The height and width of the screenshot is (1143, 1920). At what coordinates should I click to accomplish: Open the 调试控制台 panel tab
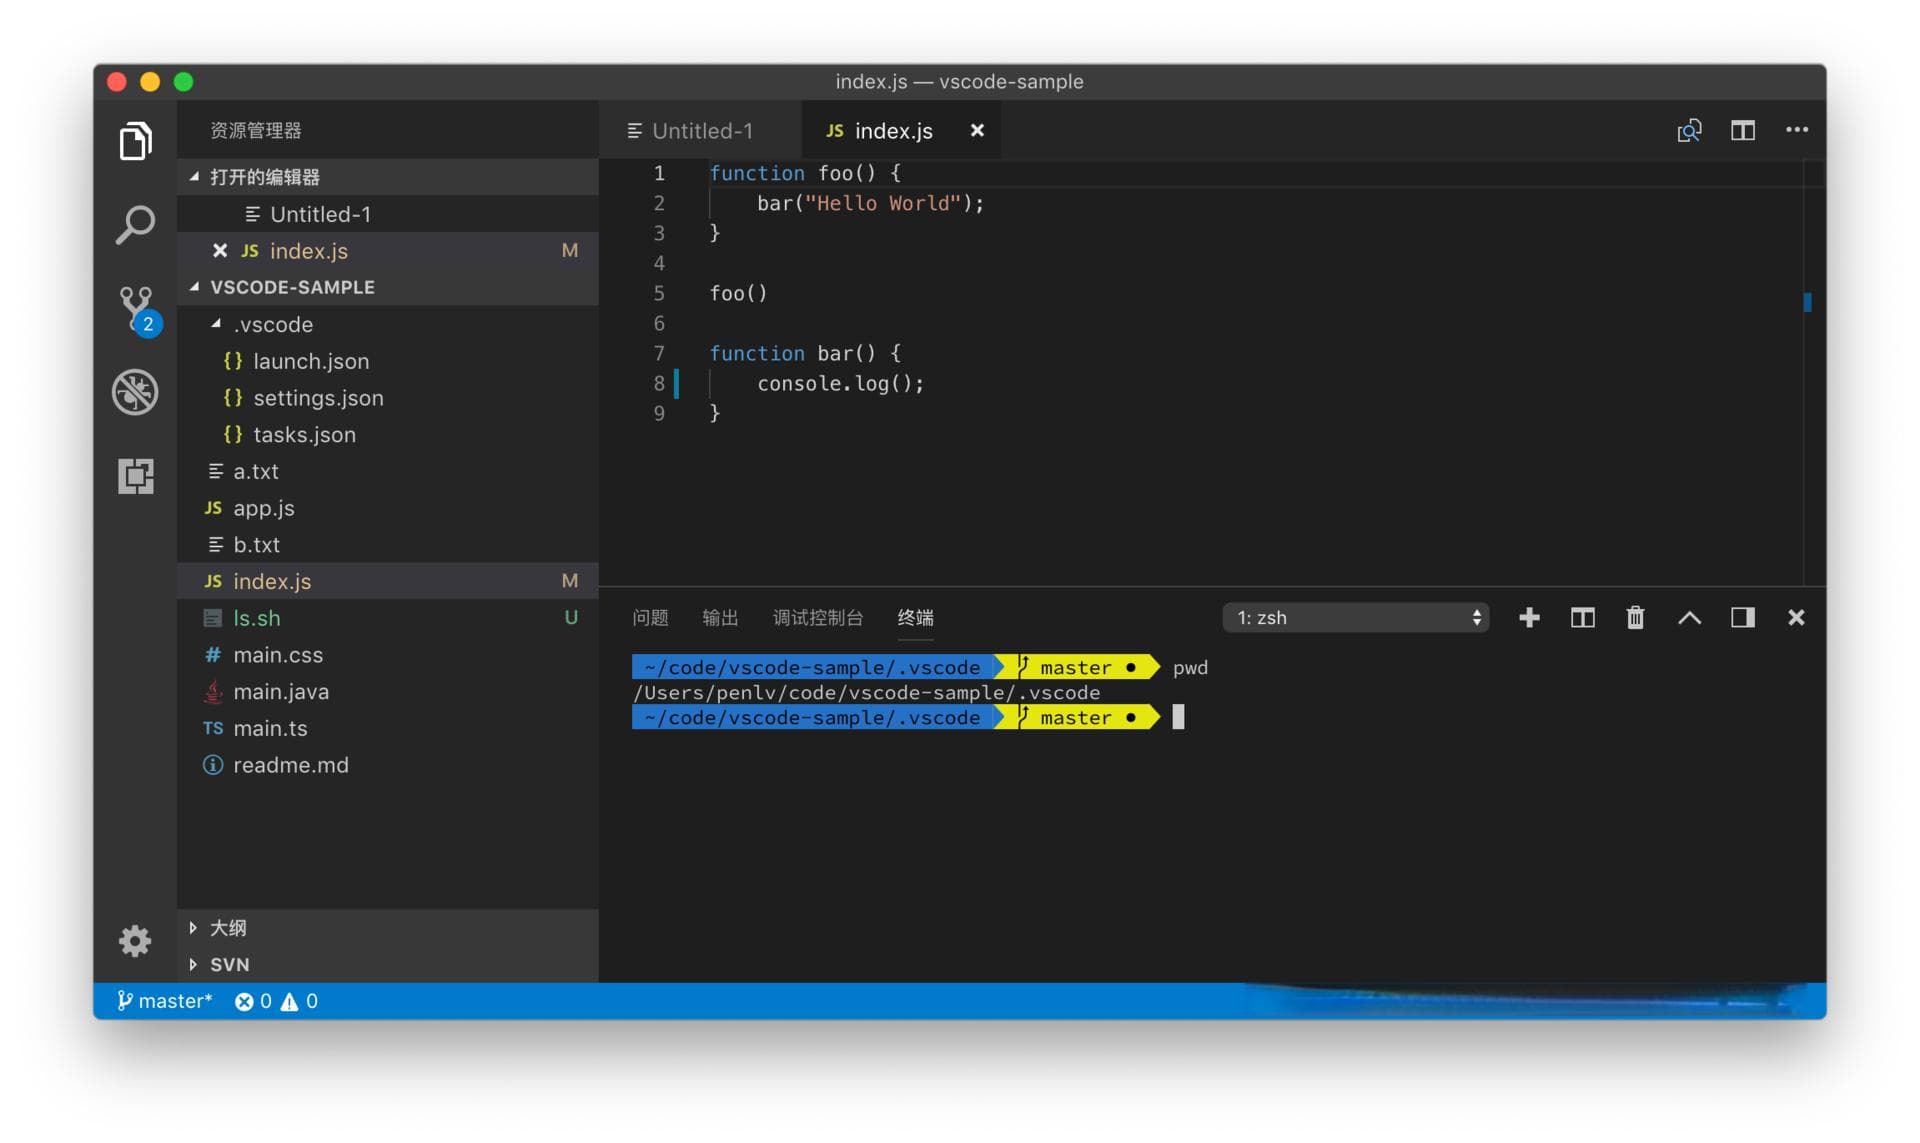click(x=818, y=617)
